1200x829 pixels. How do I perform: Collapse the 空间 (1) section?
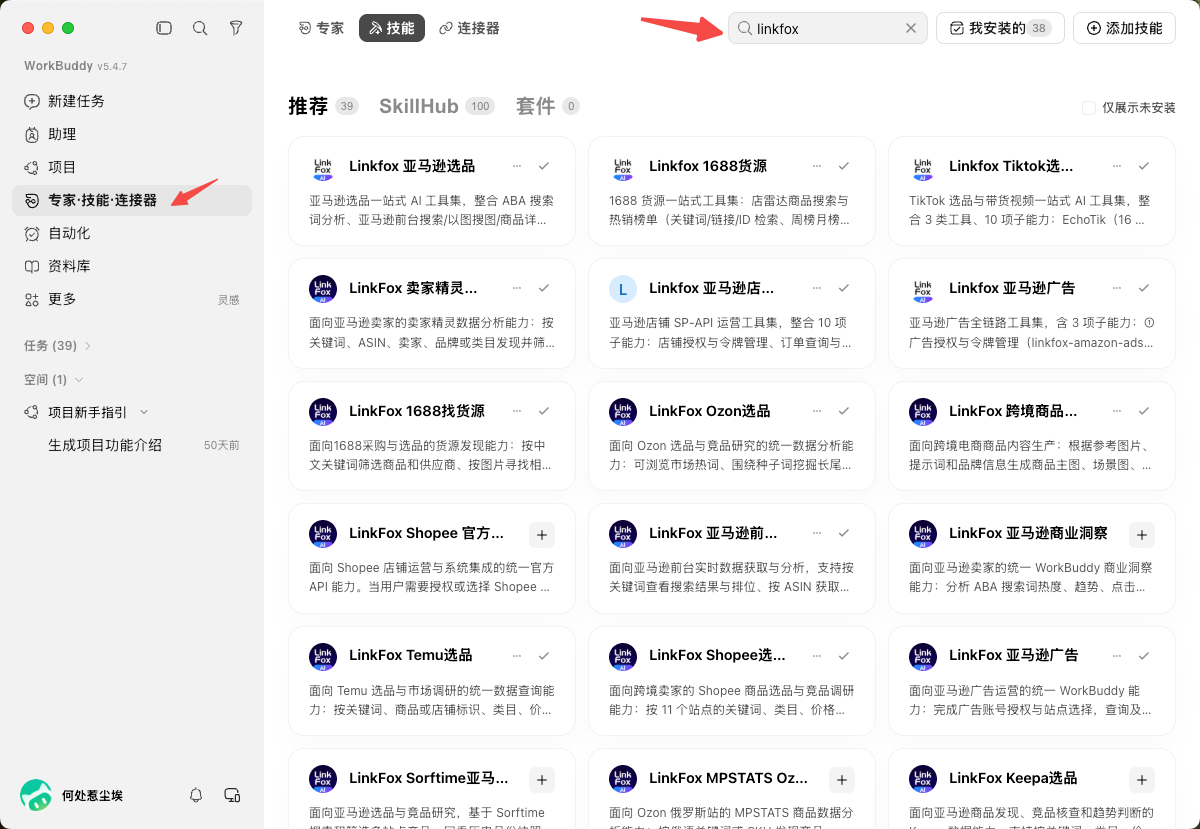(53, 380)
